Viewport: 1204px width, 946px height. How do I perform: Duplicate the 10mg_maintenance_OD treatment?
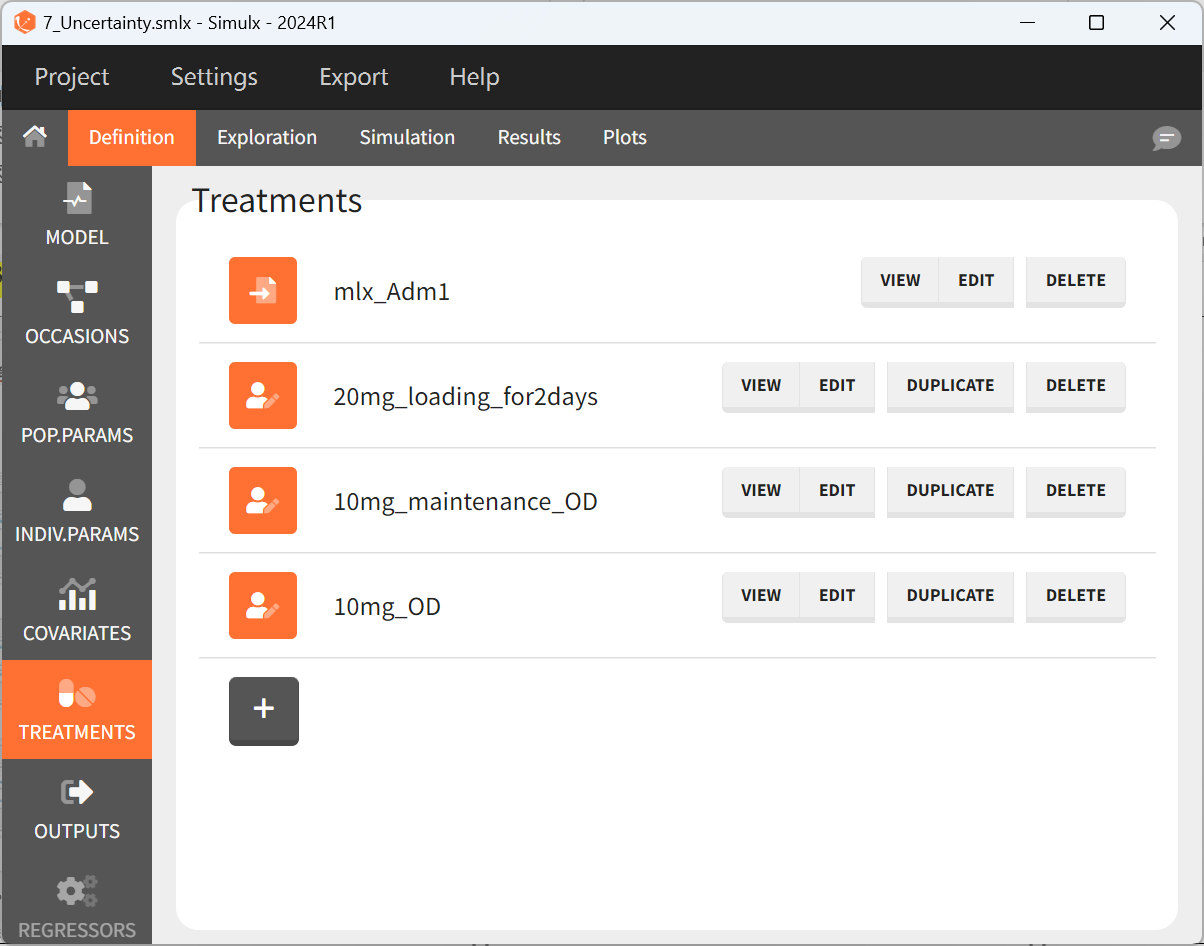[950, 491]
